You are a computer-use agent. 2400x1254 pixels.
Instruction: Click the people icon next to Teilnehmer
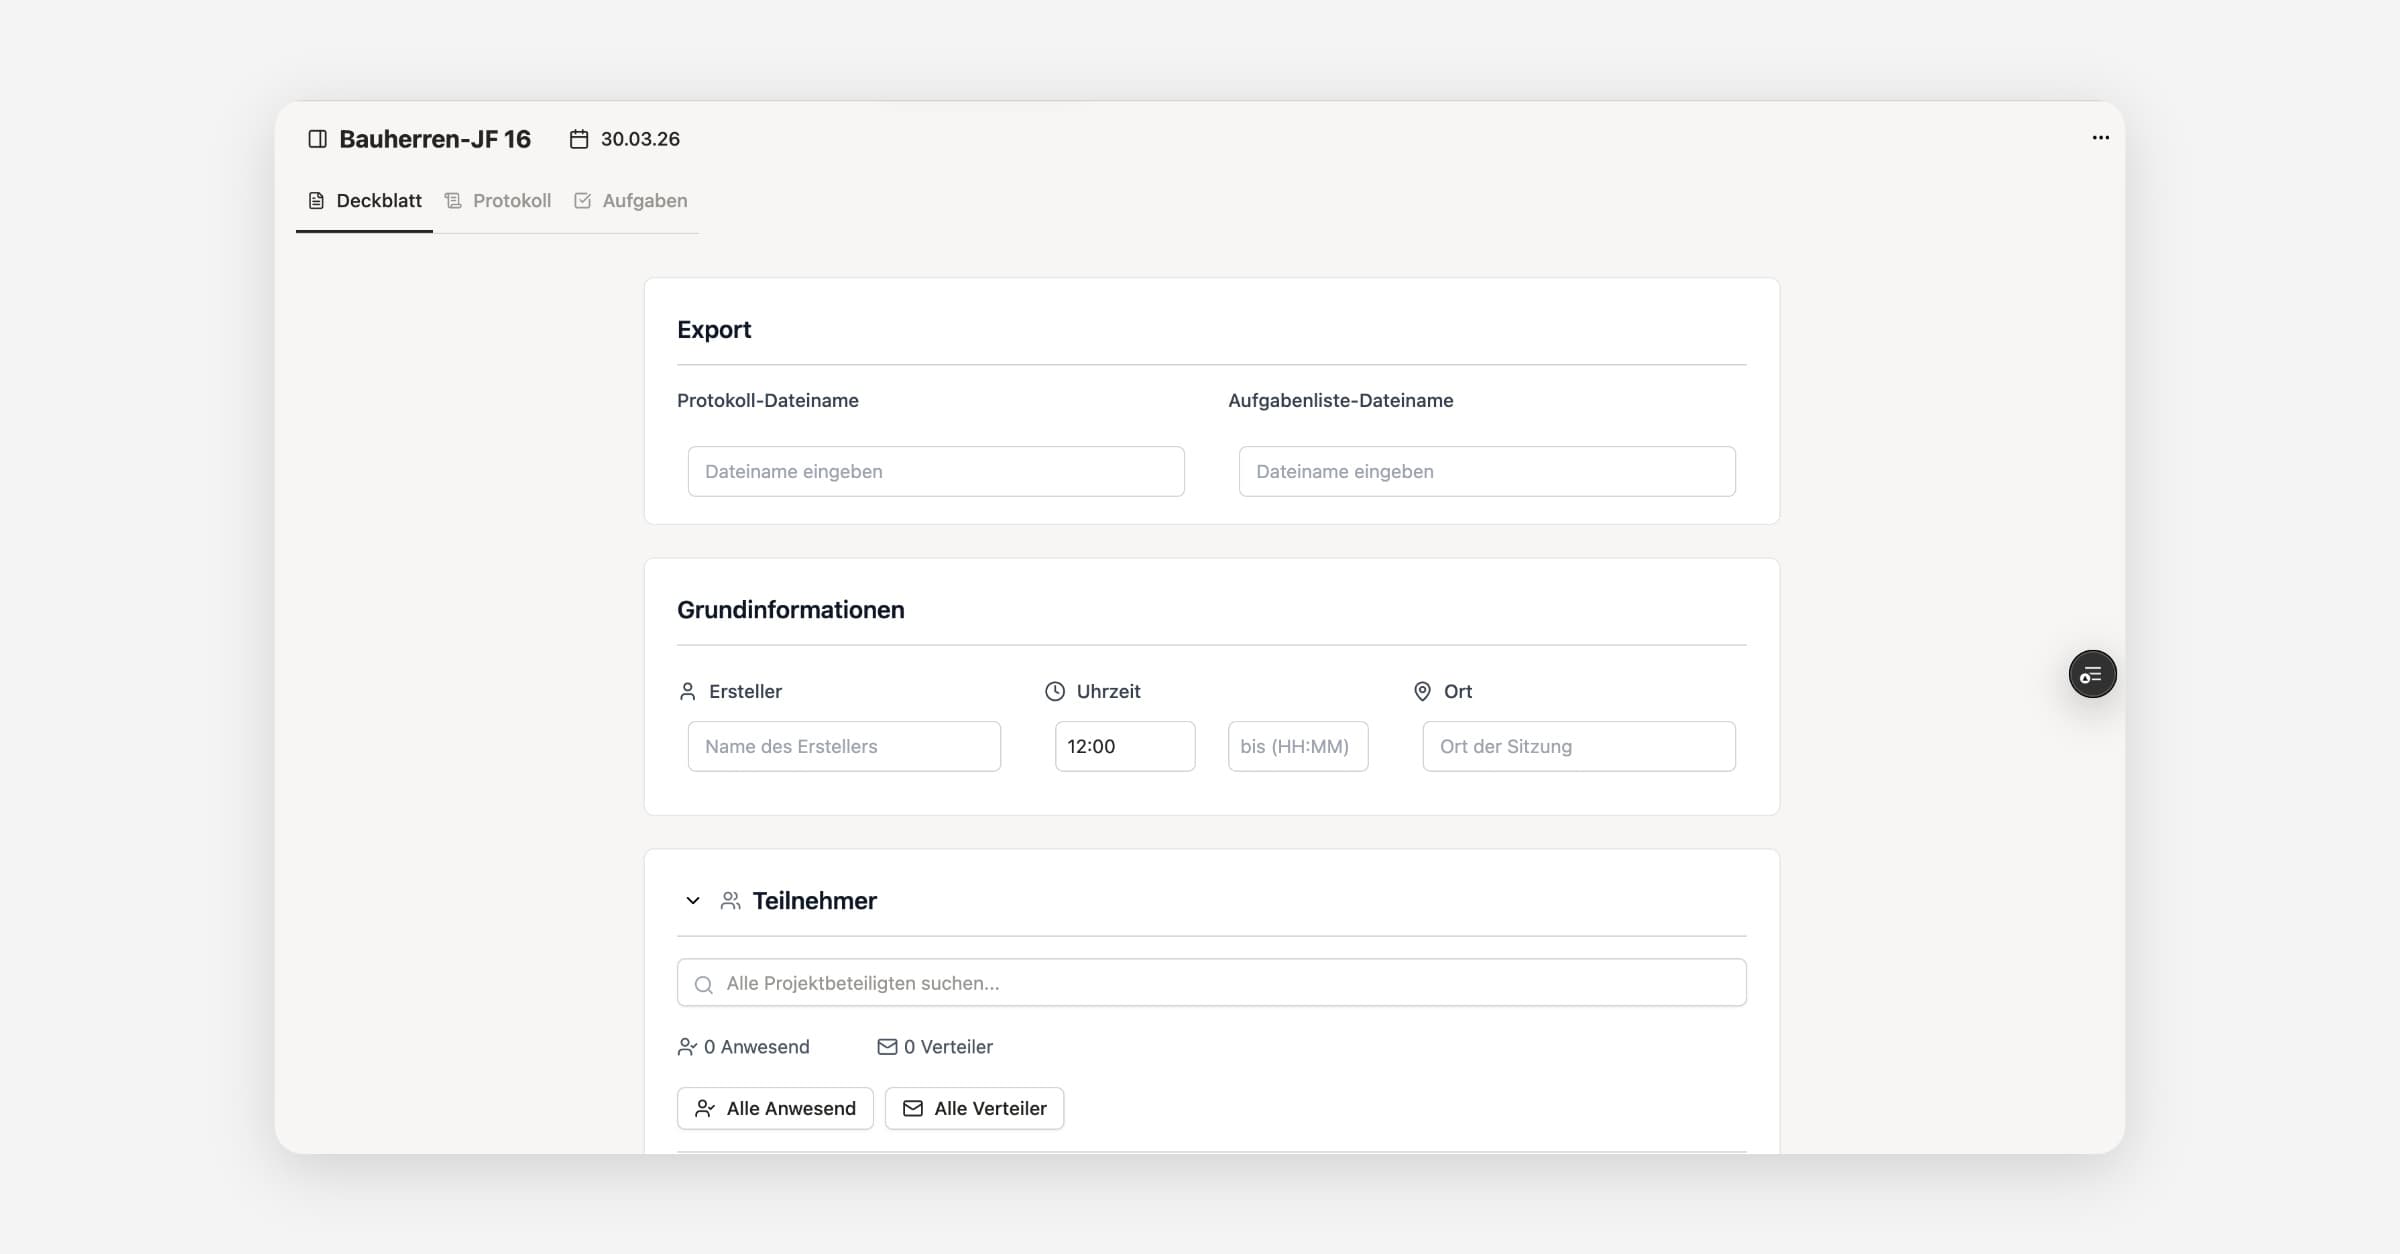point(731,901)
